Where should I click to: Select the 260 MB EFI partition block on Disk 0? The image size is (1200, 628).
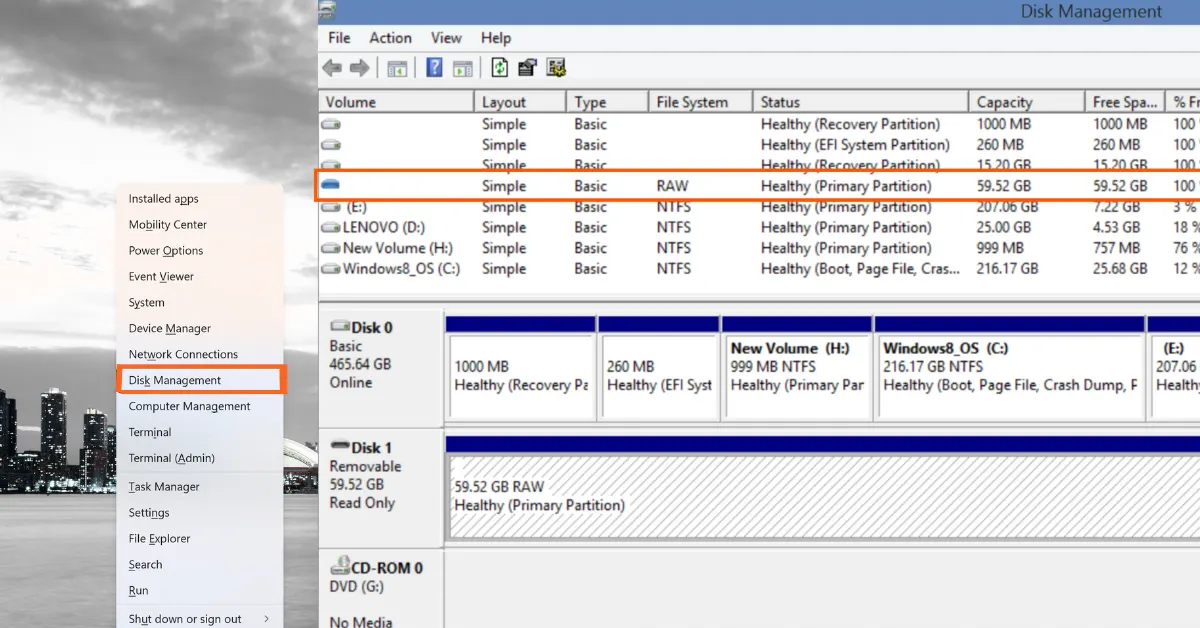click(659, 367)
